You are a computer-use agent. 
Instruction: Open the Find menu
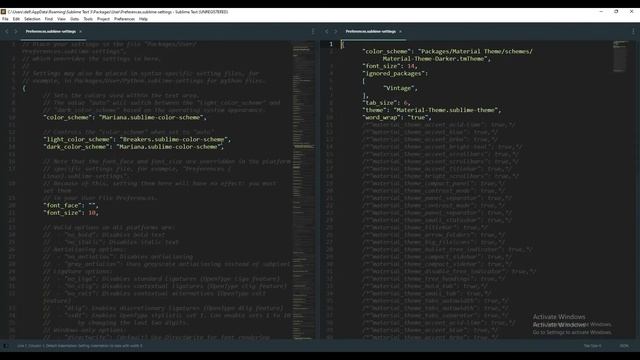tap(49, 19)
